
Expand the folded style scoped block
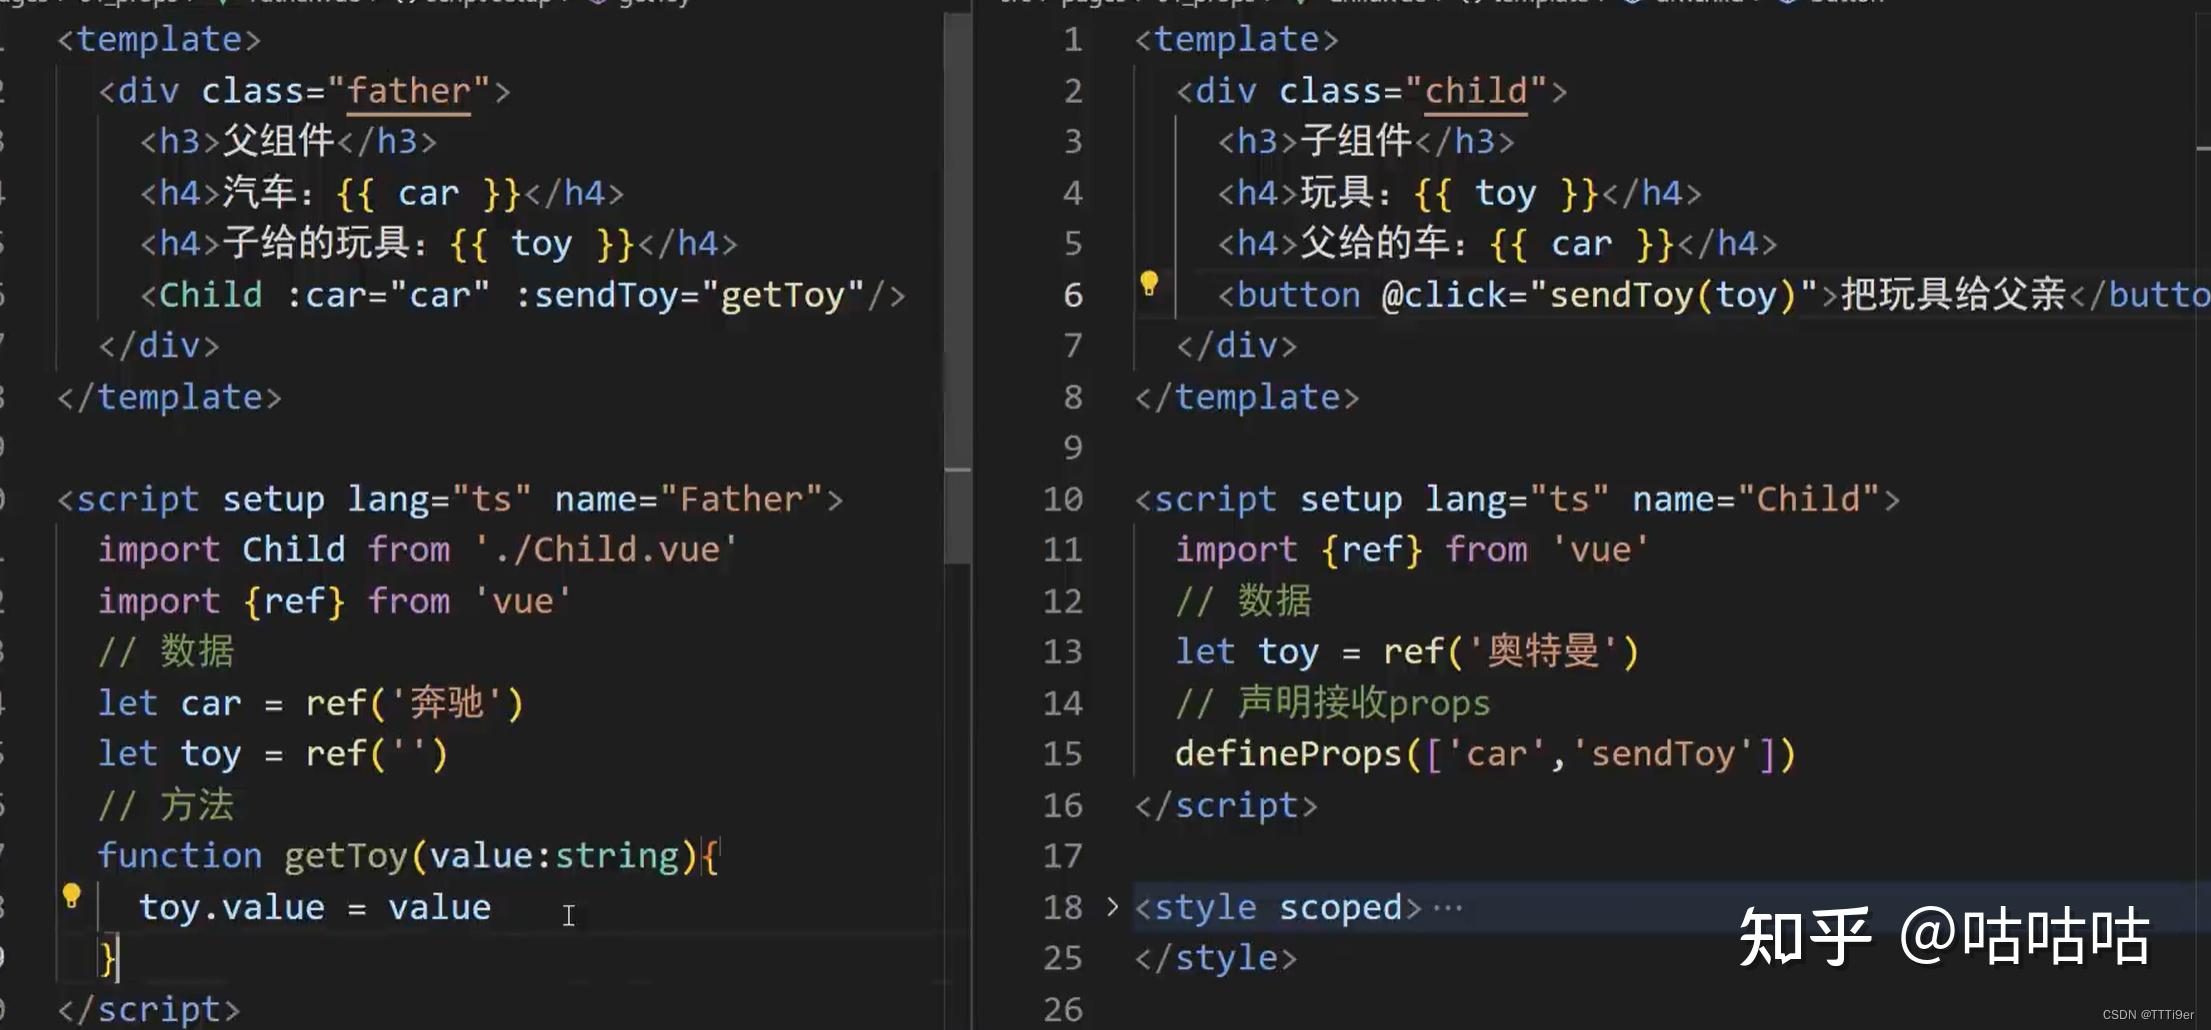1112,907
